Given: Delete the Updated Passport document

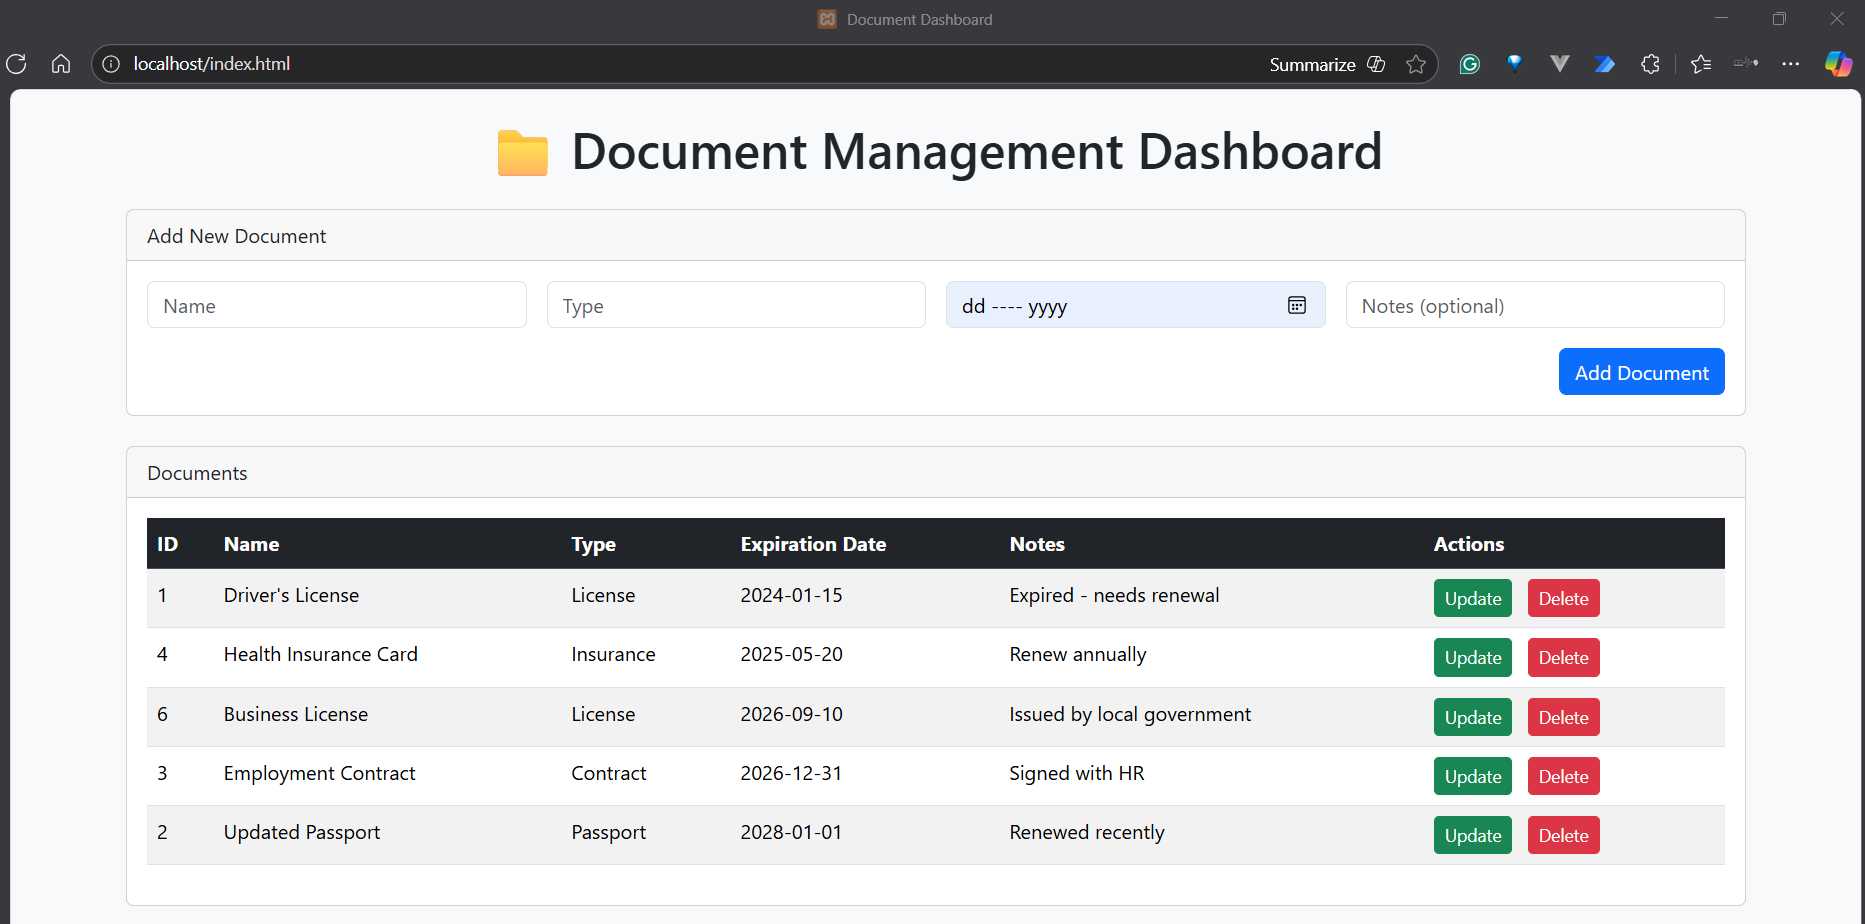Looking at the screenshot, I should tap(1564, 836).
